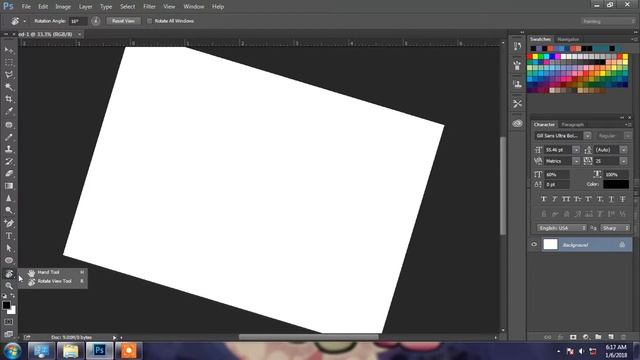Screen dimensions: 640x360
Task: Select the History Brush tool
Action: 9,162
